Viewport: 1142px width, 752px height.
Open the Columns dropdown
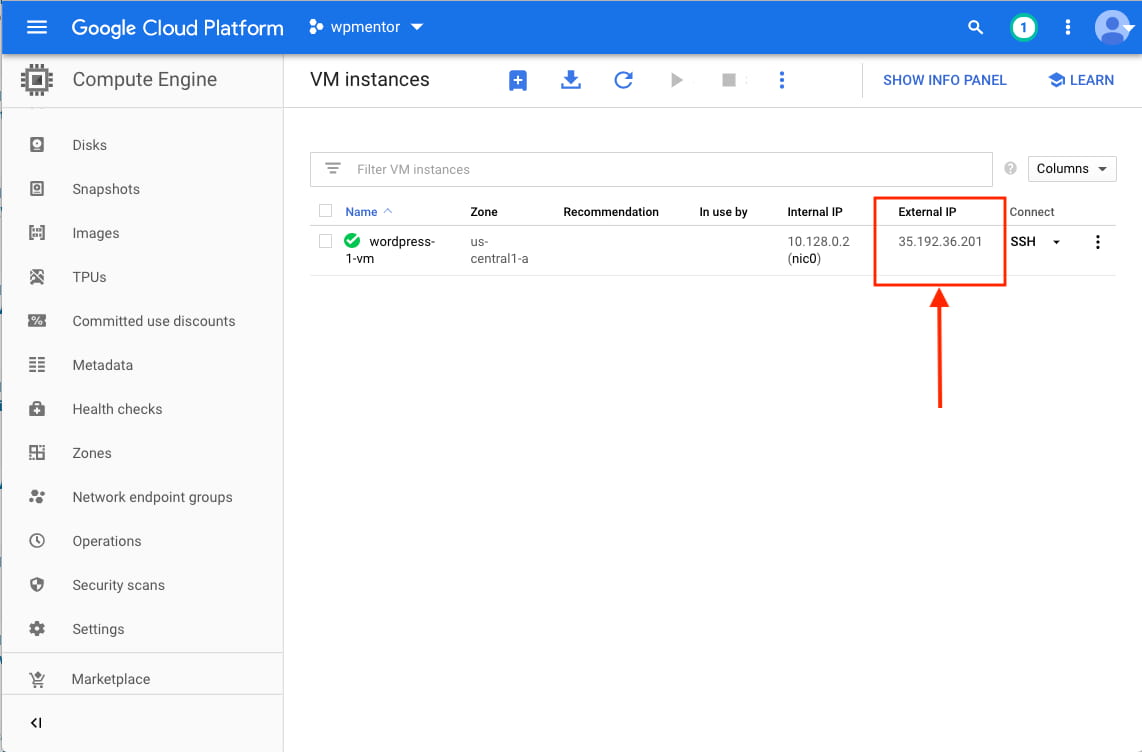click(1071, 169)
